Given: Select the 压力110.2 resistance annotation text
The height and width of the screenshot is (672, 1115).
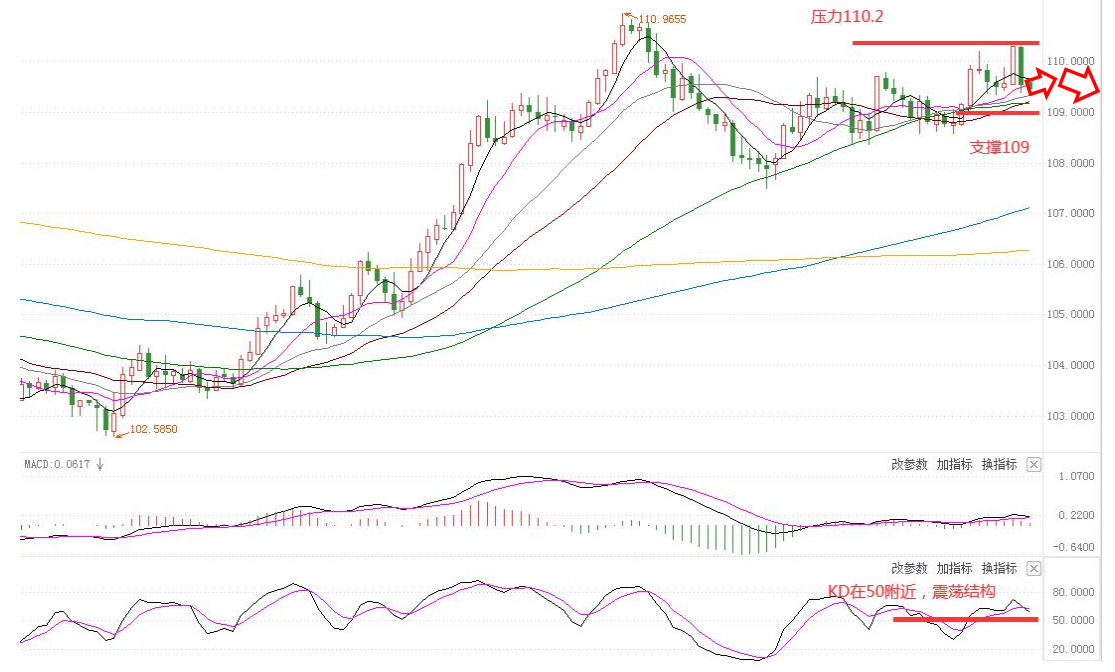Looking at the screenshot, I should 847,17.
